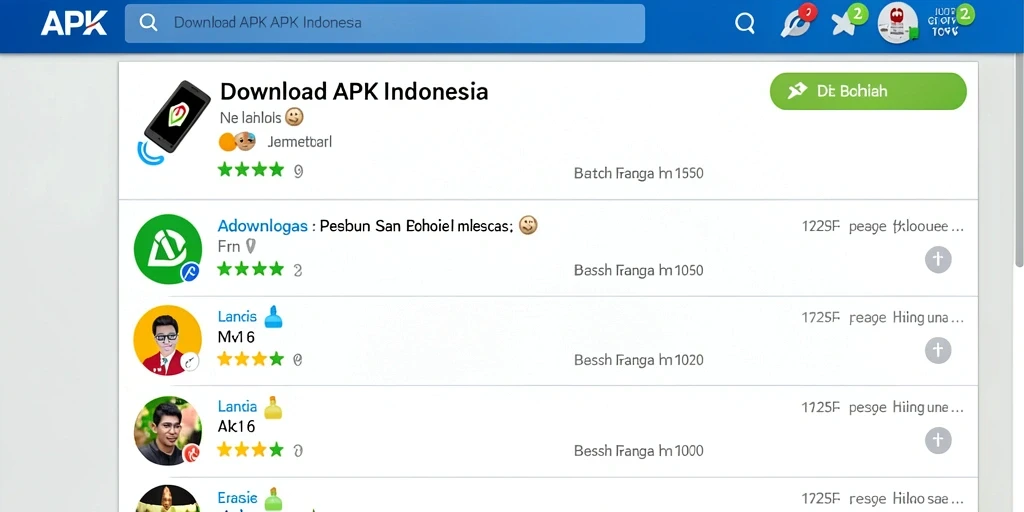The width and height of the screenshot is (1024, 512).
Task: Click the Mv16 name text
Action: (236, 338)
